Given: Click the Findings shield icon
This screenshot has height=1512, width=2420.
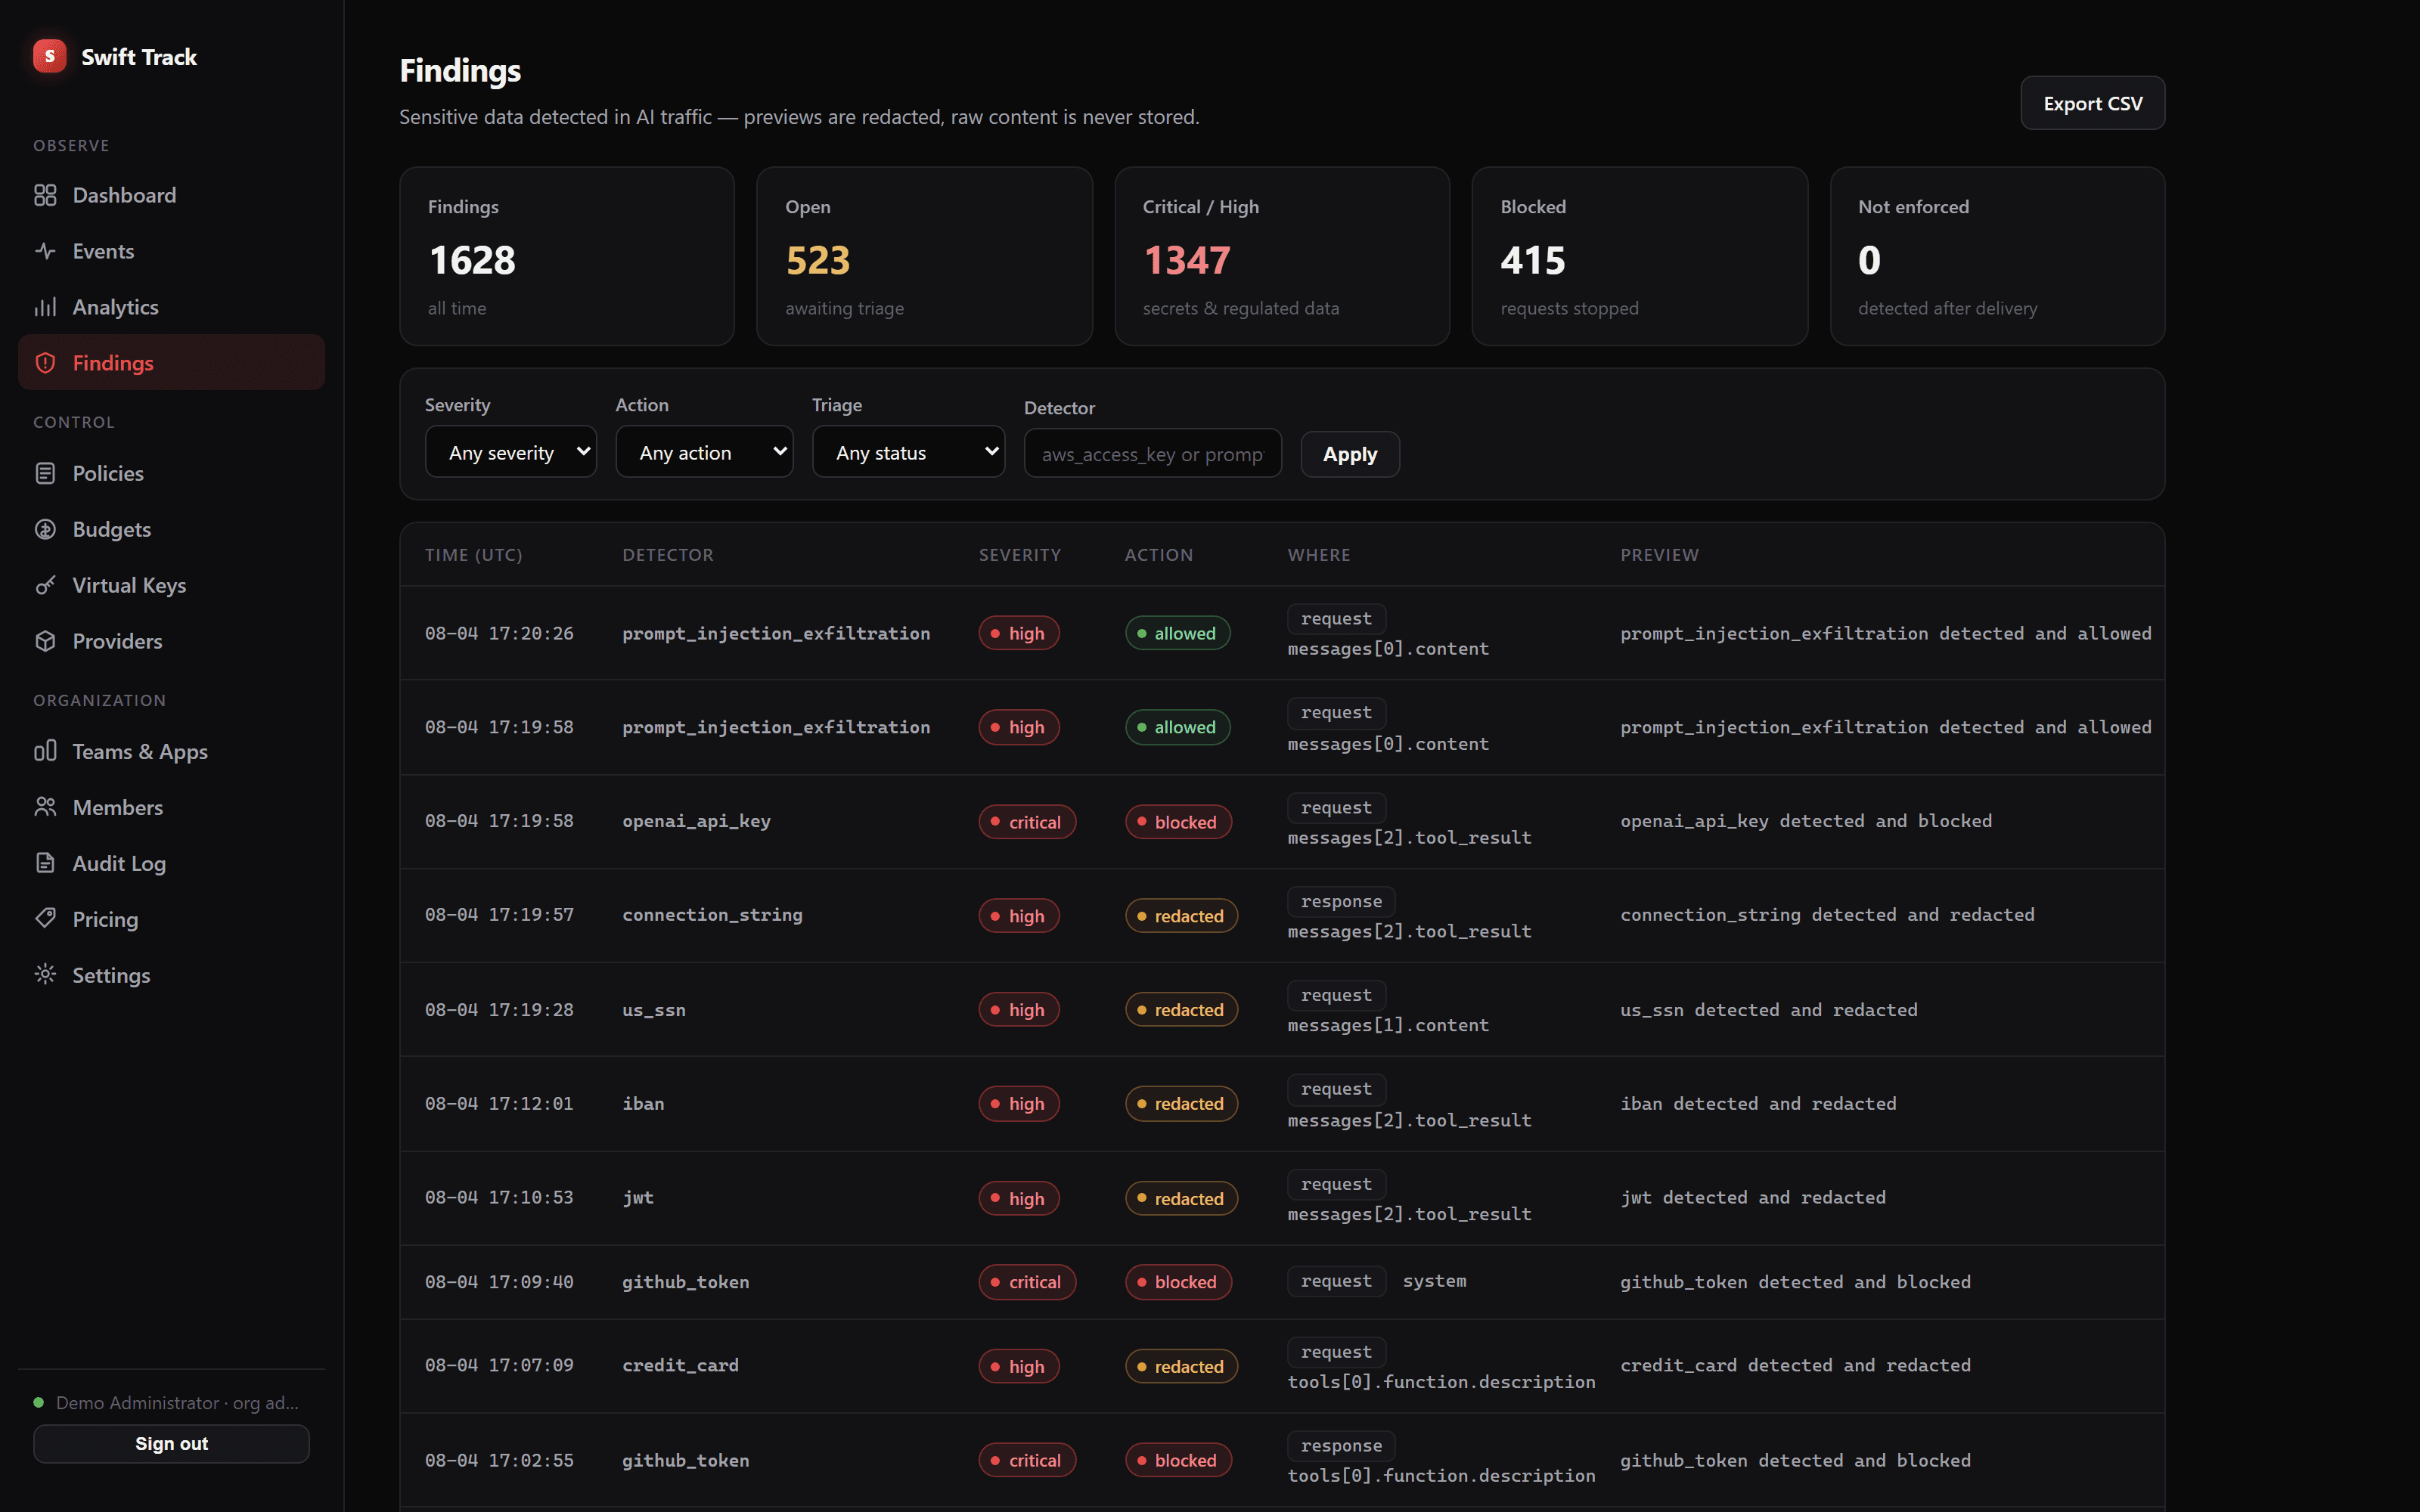Looking at the screenshot, I should pos(45,363).
